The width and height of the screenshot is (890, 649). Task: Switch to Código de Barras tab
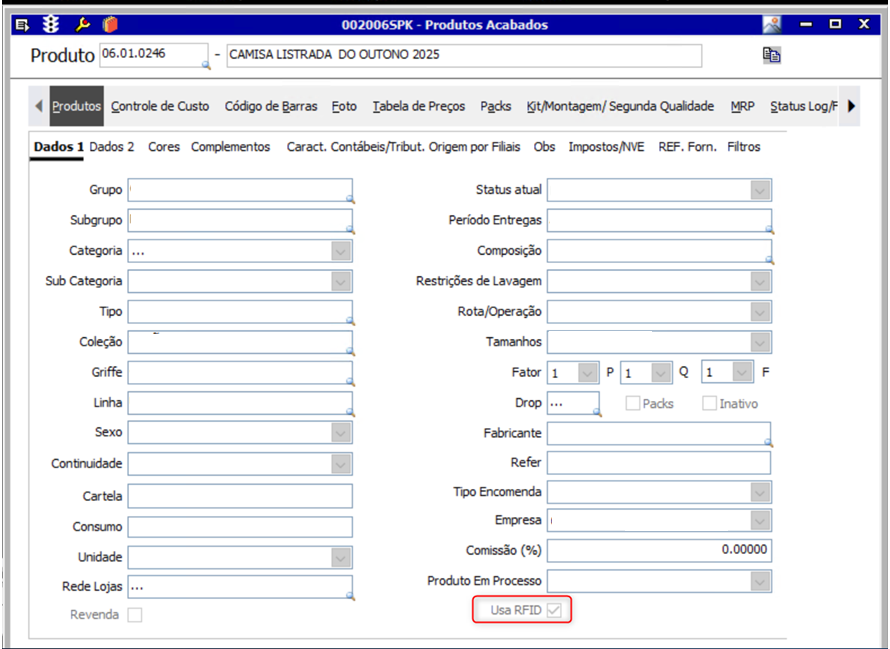tap(271, 106)
